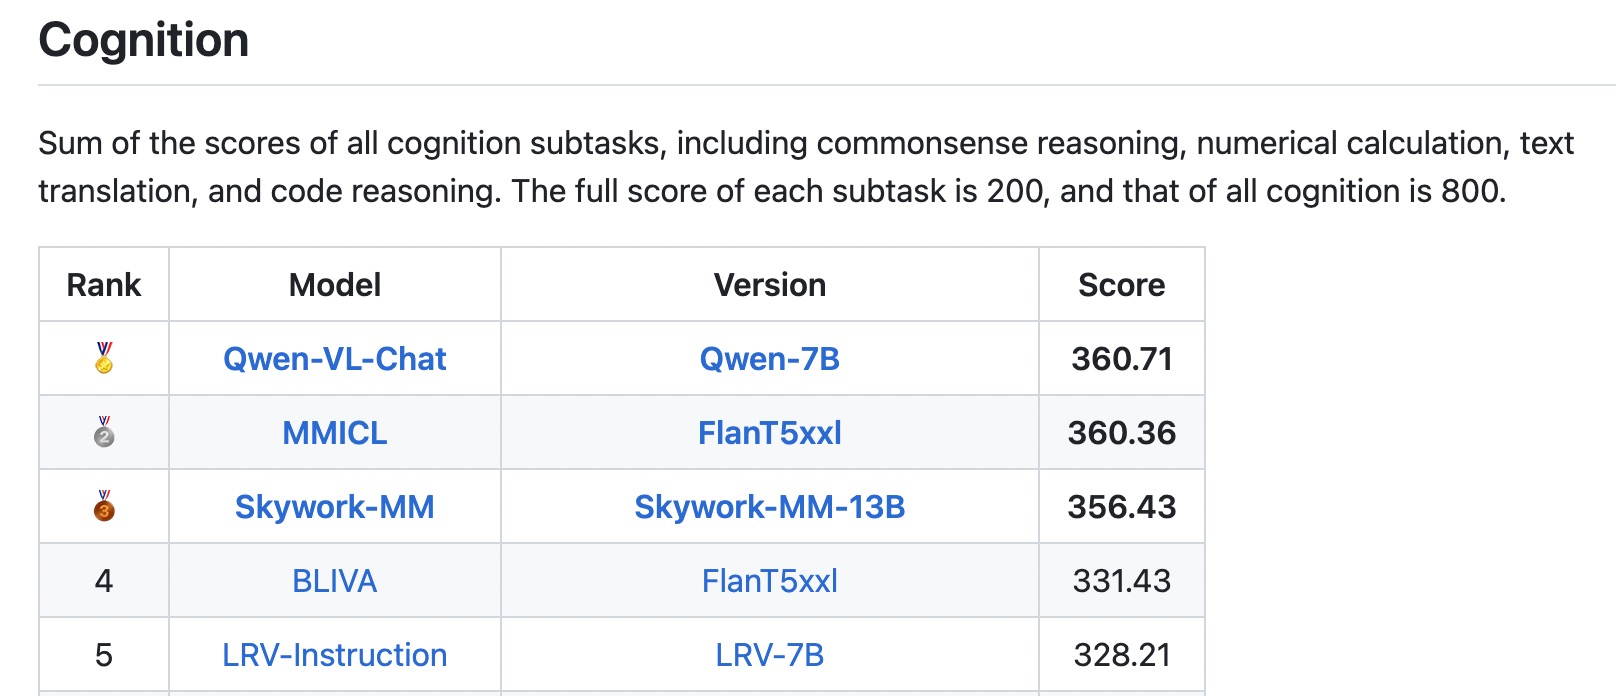Follow the FlanT5xxl link in MMICL row
Screen dimensions: 1616x696
coord(769,433)
